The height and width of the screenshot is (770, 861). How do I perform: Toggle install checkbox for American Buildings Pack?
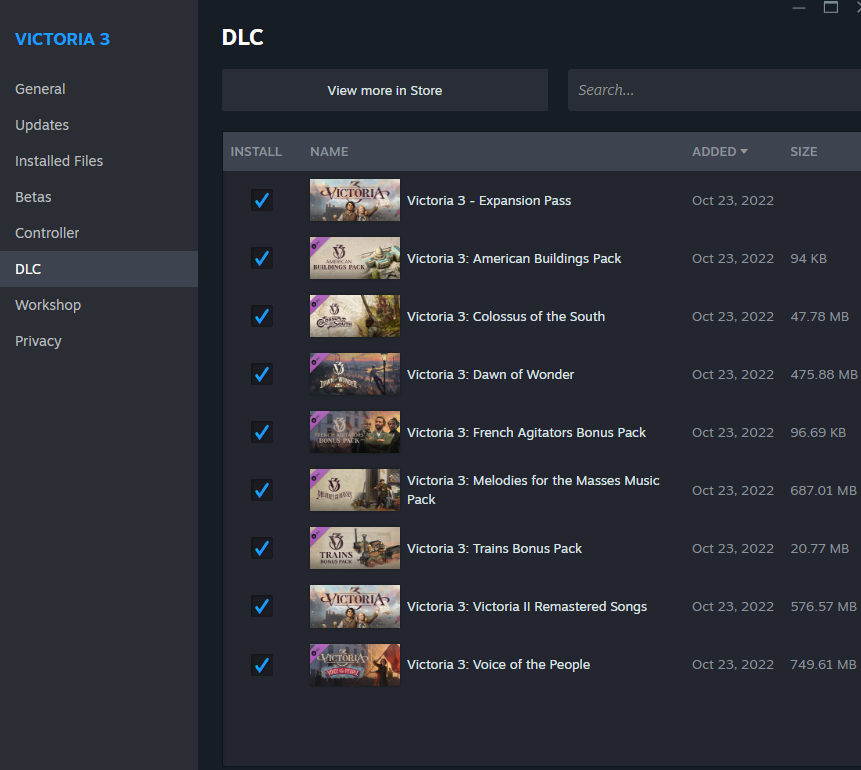(x=262, y=258)
